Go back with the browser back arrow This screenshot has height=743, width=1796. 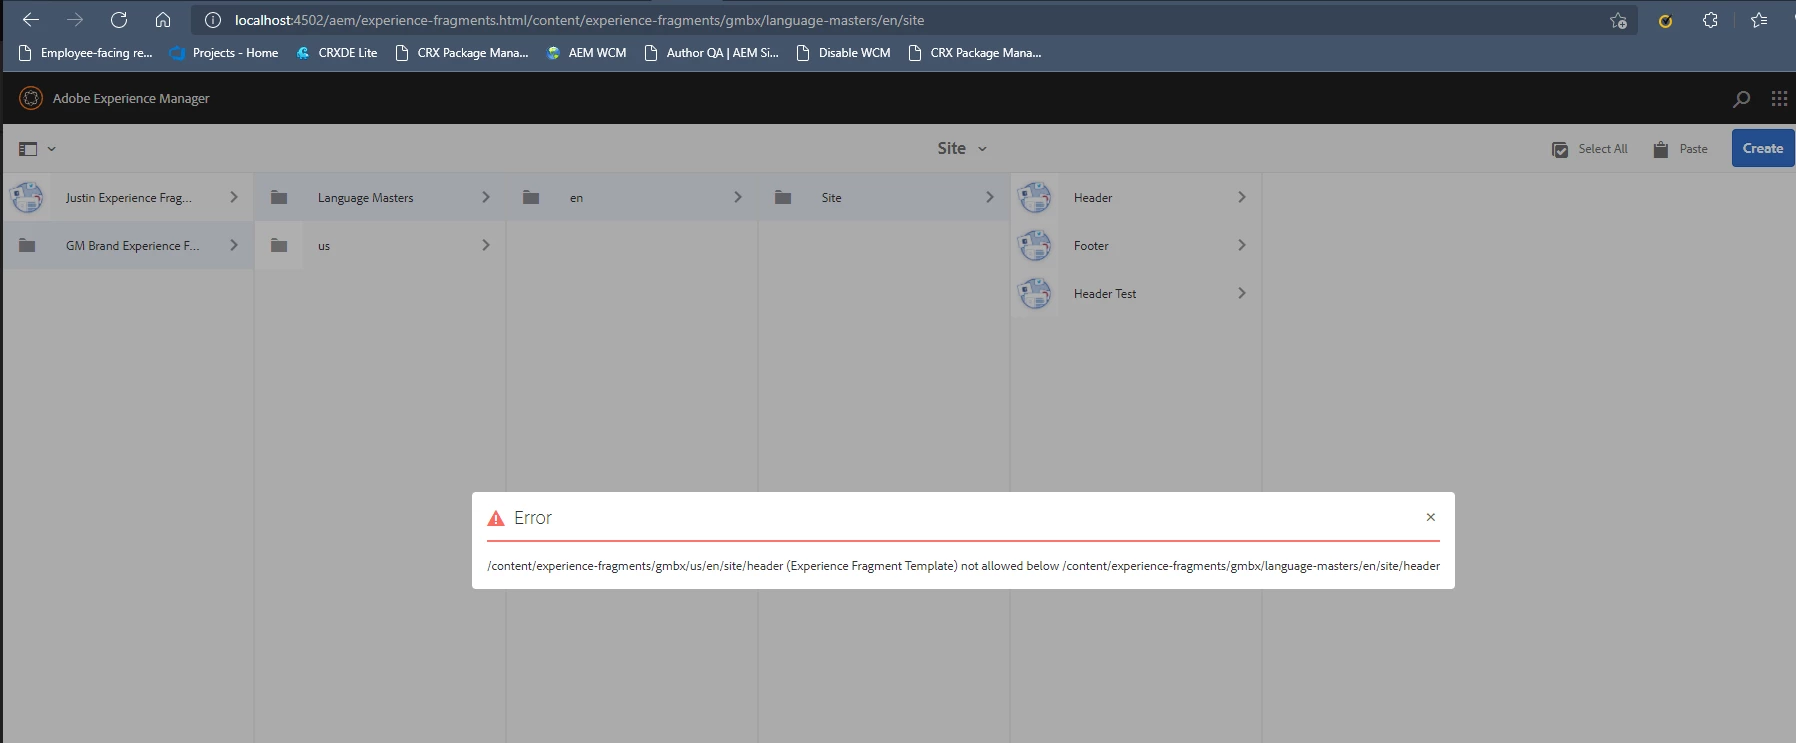tap(31, 20)
